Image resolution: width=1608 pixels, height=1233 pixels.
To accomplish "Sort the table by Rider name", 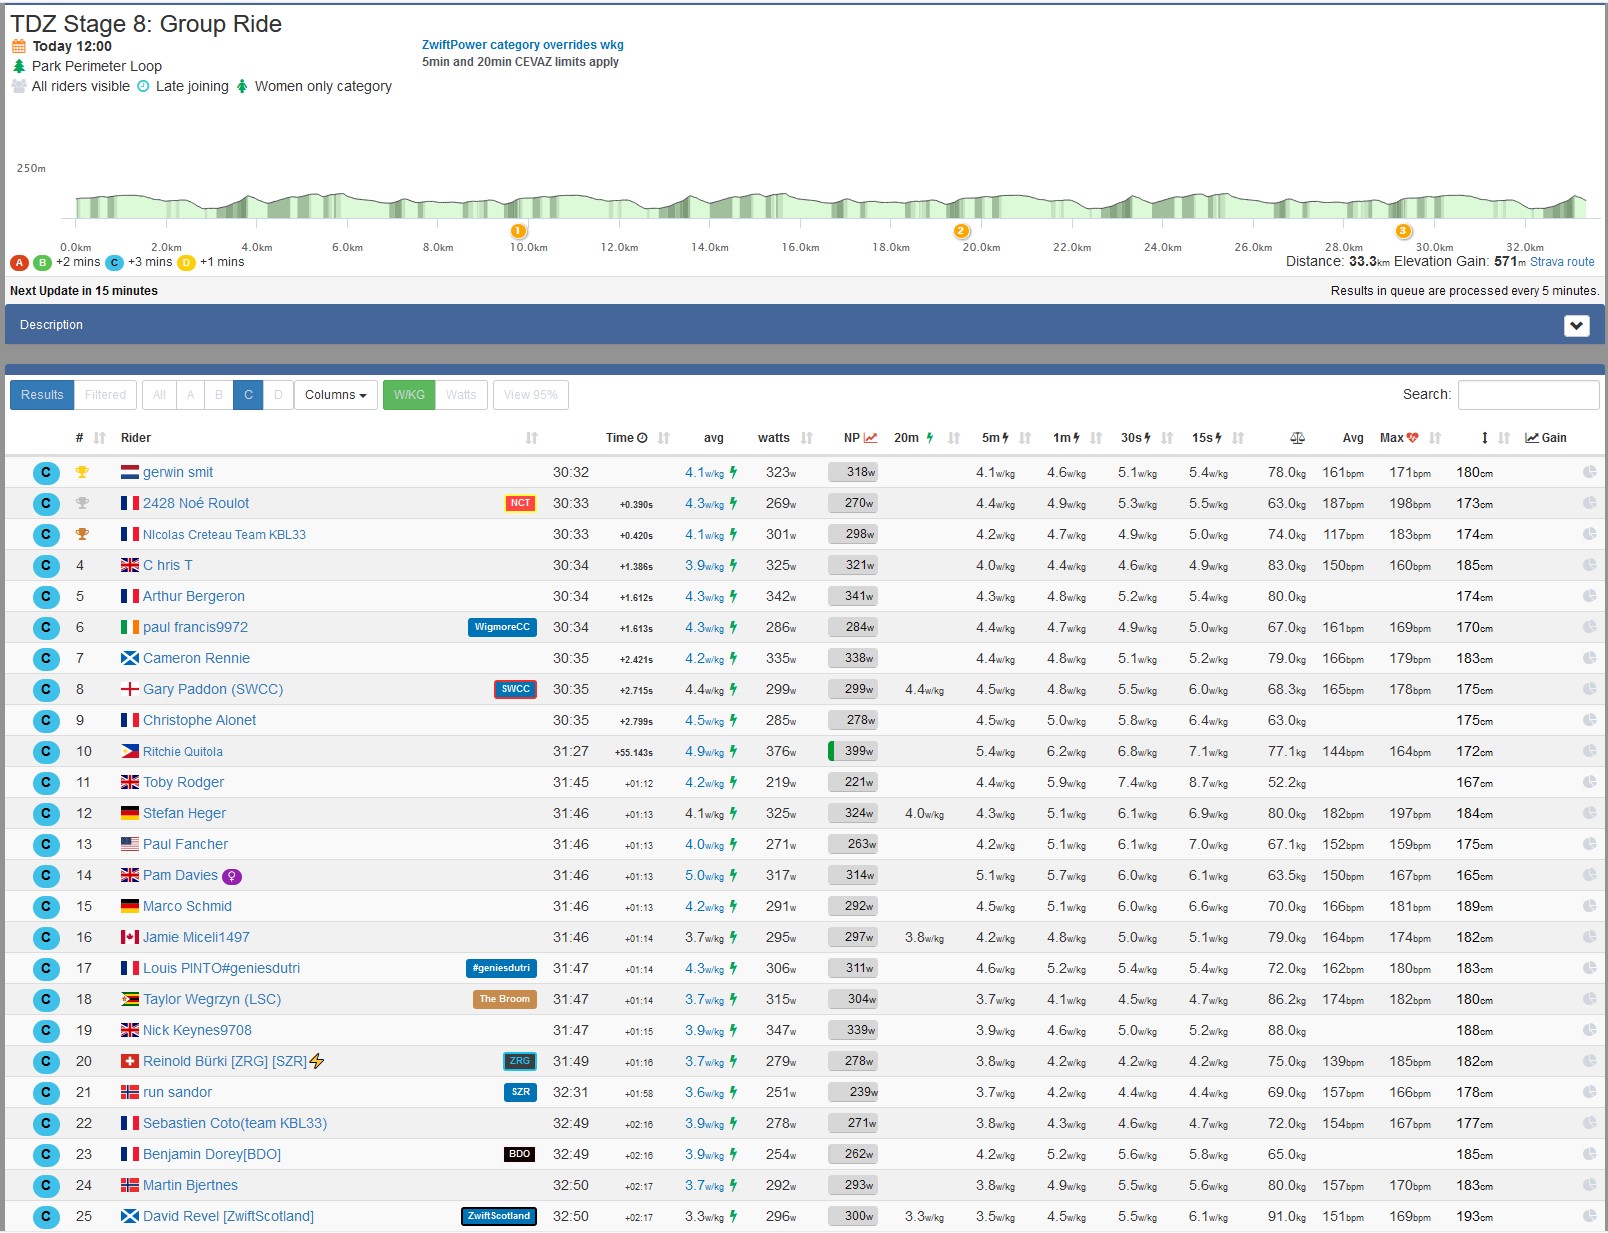I will pyautogui.click(x=532, y=438).
